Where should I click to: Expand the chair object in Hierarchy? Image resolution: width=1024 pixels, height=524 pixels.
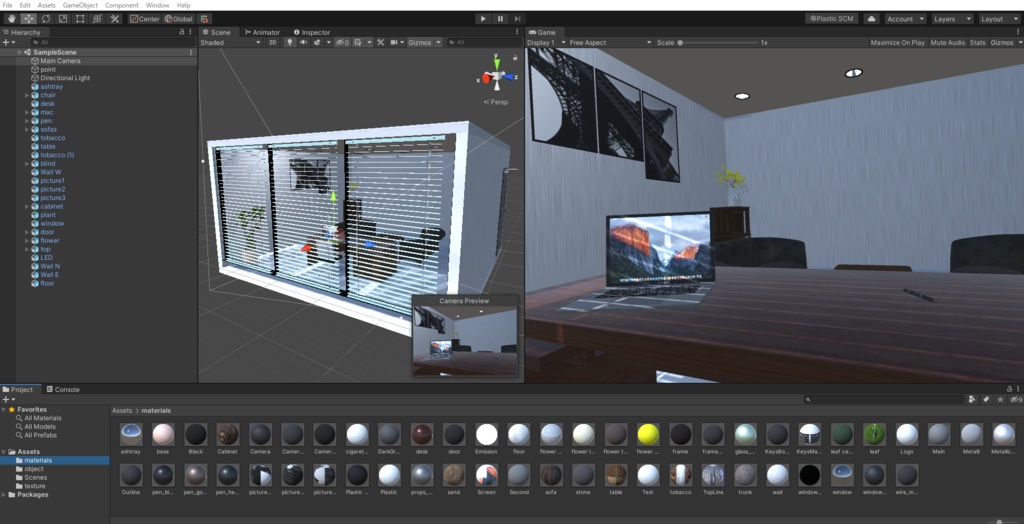point(27,95)
